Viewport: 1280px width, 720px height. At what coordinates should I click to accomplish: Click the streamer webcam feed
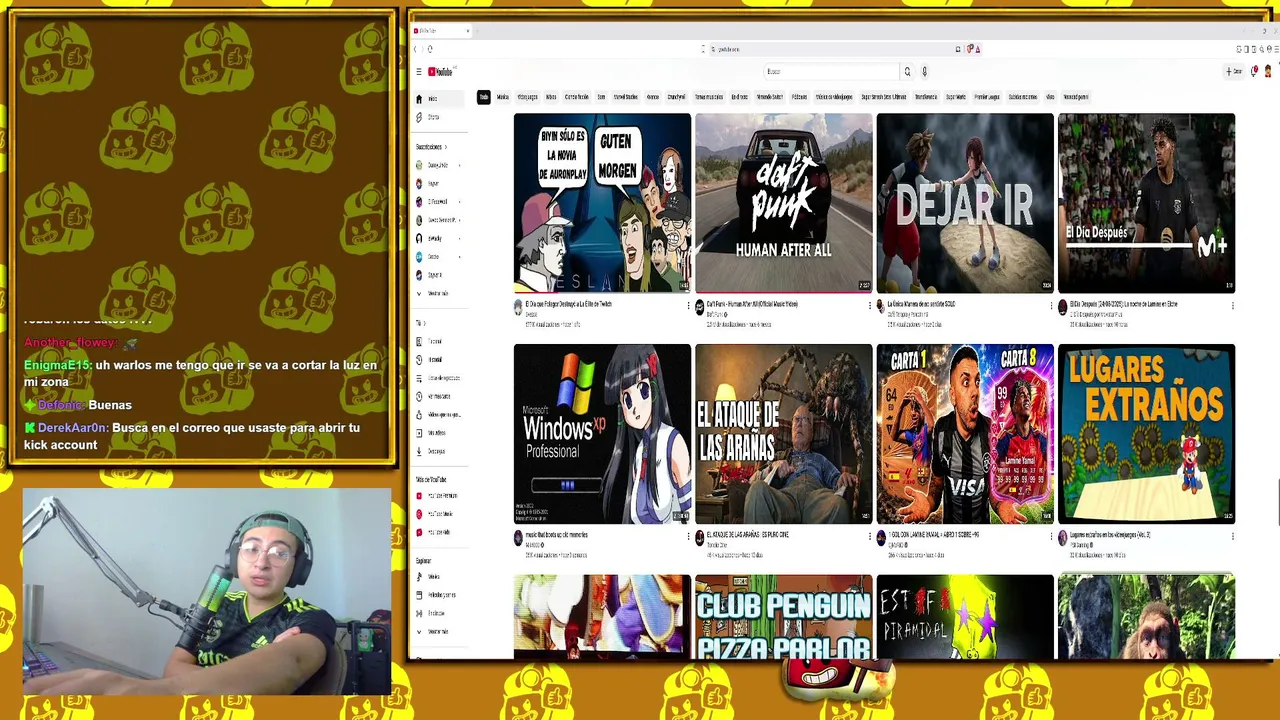tap(207, 591)
